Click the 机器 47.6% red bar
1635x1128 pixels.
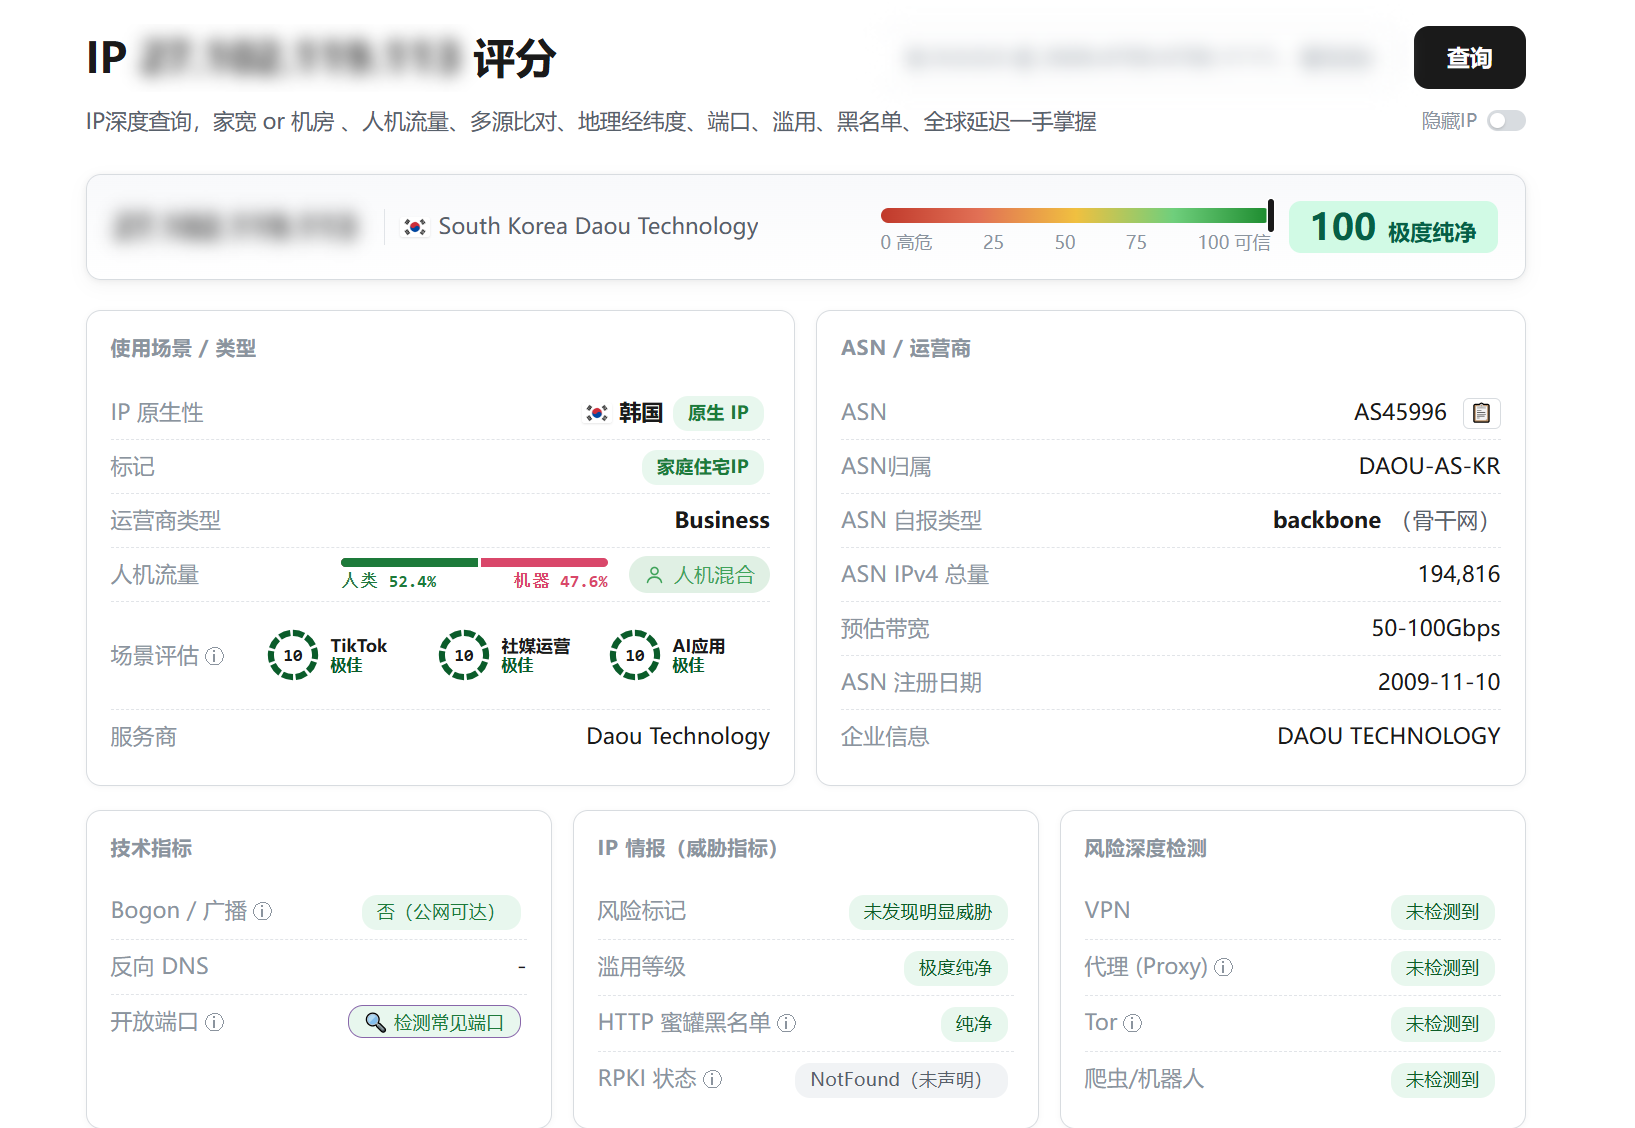pyautogui.click(x=544, y=562)
